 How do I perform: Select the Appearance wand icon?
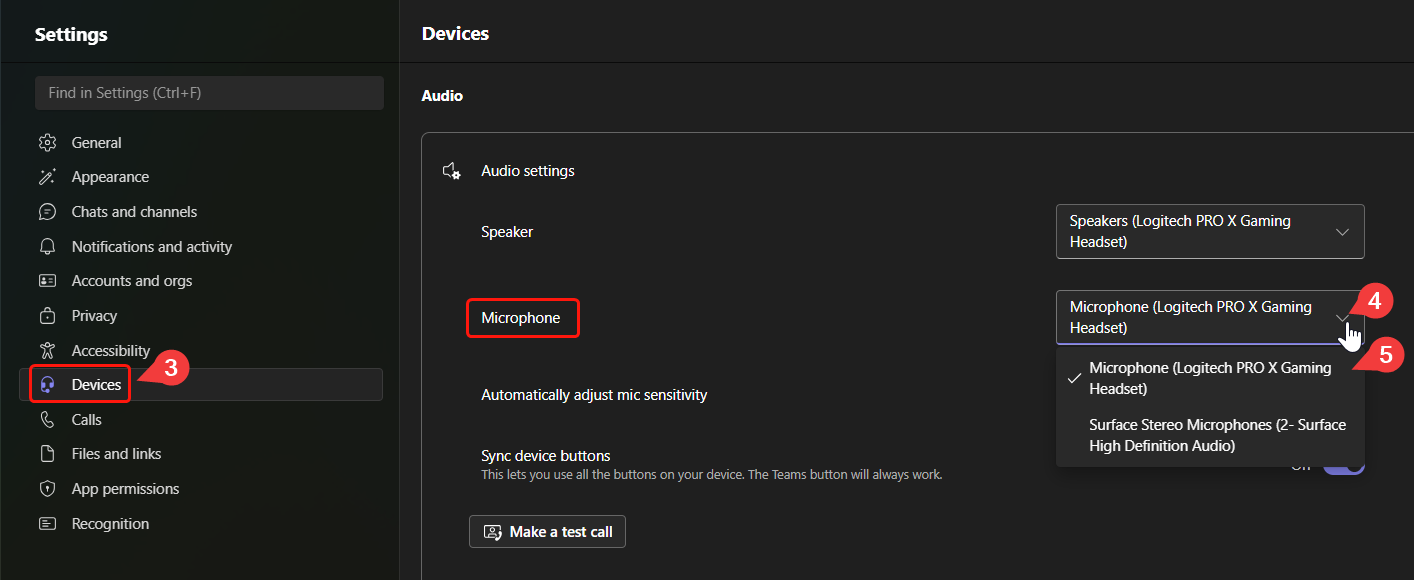47,177
